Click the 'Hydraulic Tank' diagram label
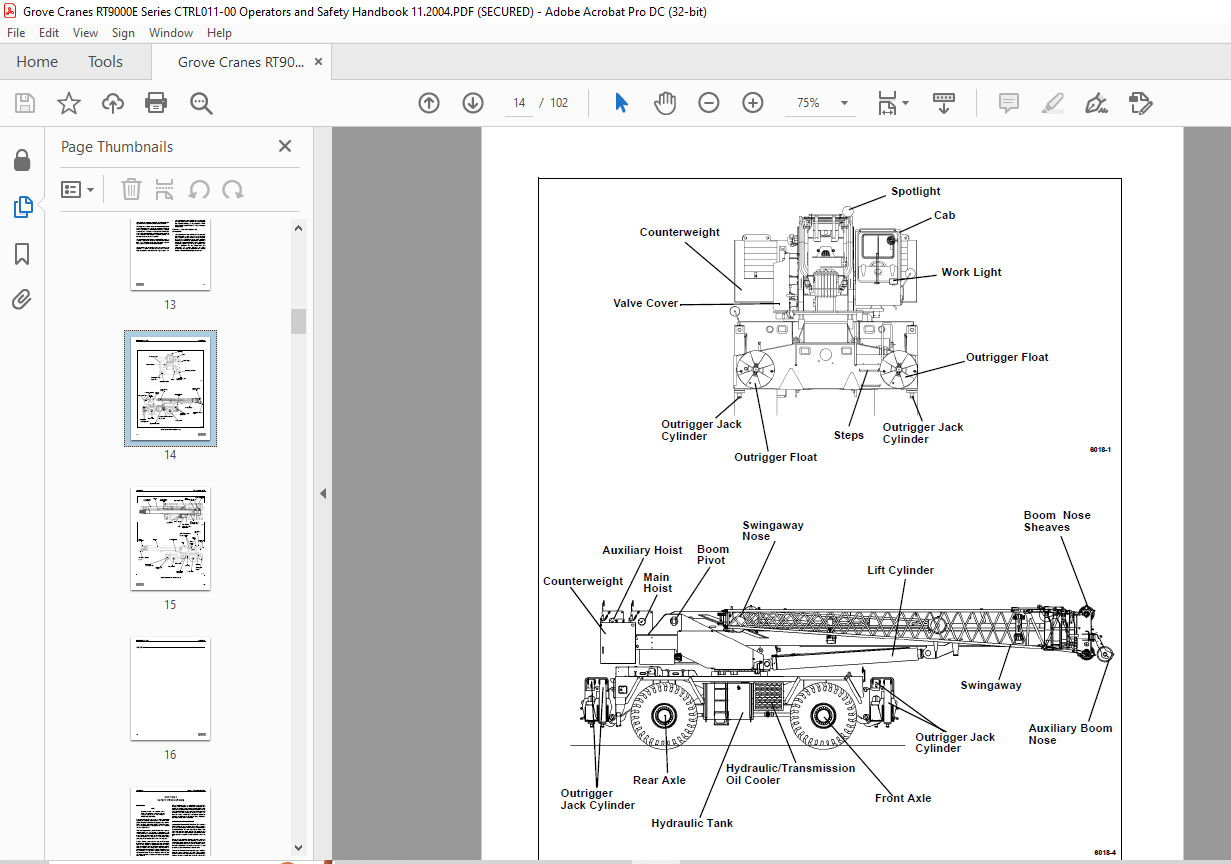 coord(692,823)
